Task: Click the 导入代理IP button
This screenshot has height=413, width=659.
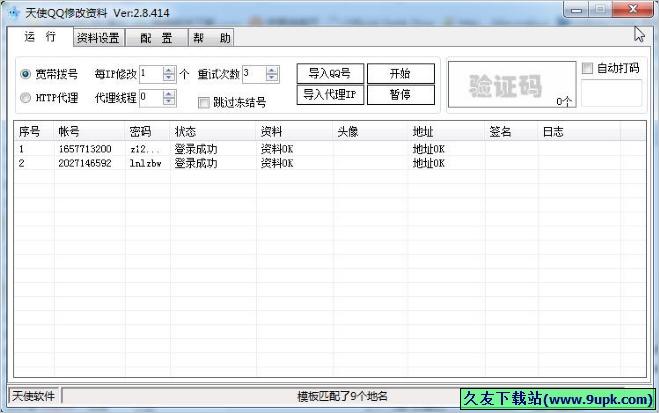Action: [x=330, y=95]
